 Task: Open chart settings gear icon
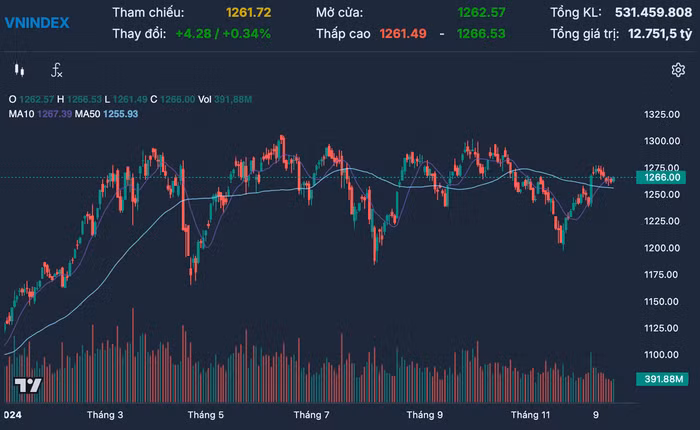coord(678,70)
